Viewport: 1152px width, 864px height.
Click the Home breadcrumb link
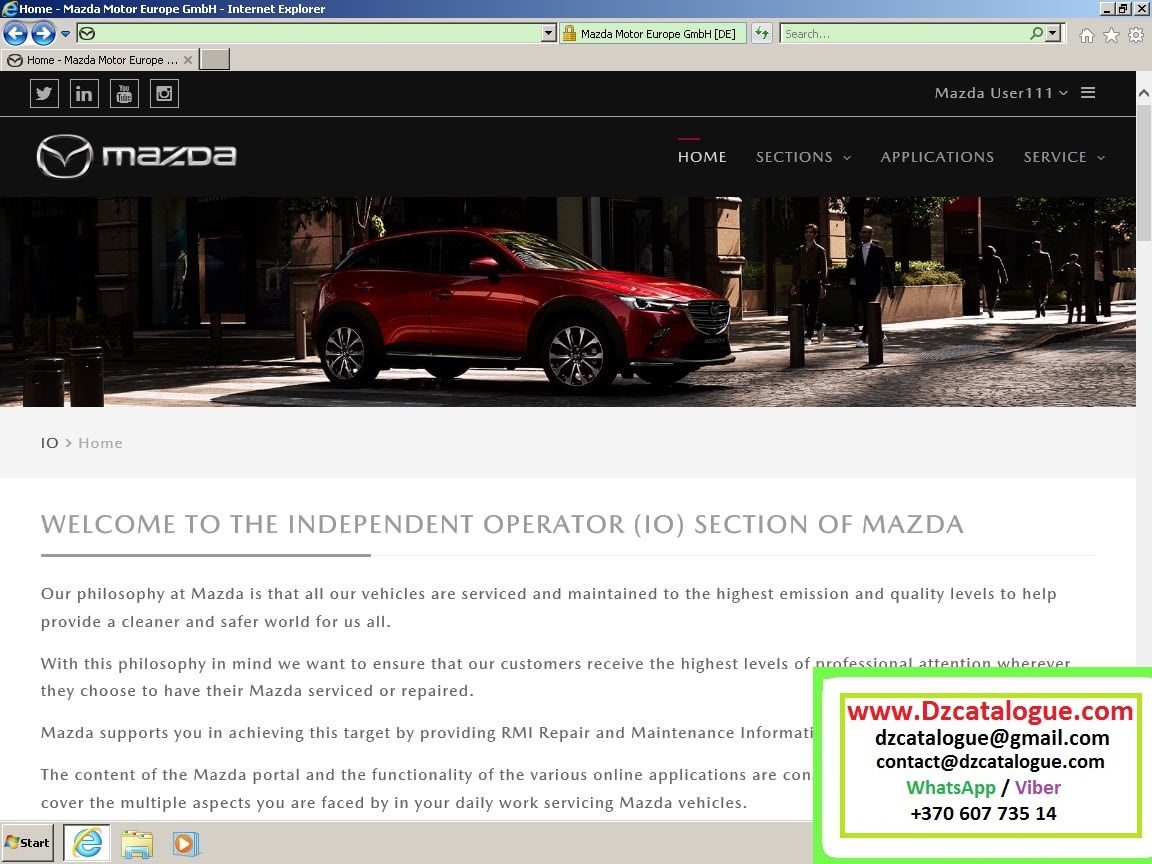pos(101,443)
